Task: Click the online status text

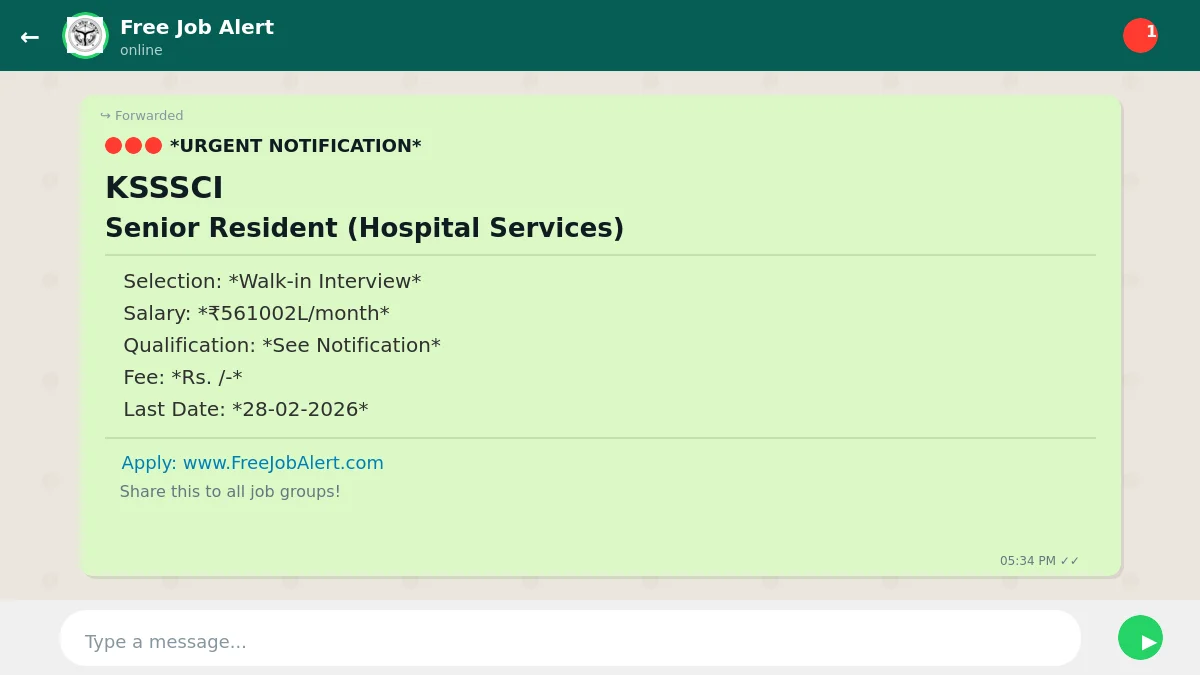Action: (x=141, y=50)
